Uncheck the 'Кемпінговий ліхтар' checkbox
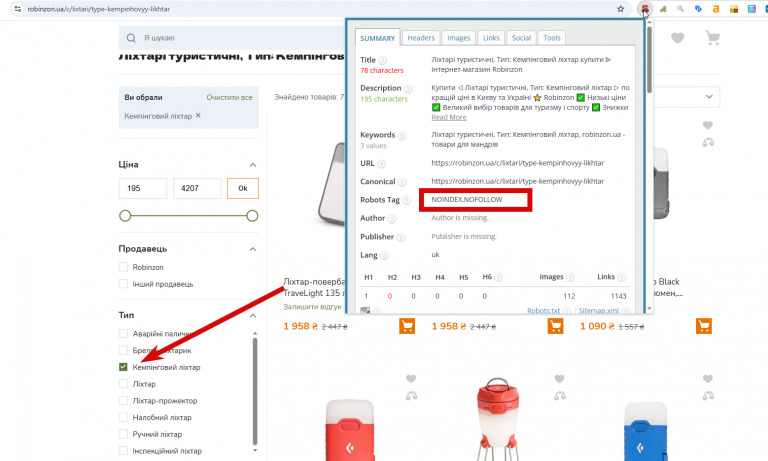The width and height of the screenshot is (768, 461). pos(123,367)
